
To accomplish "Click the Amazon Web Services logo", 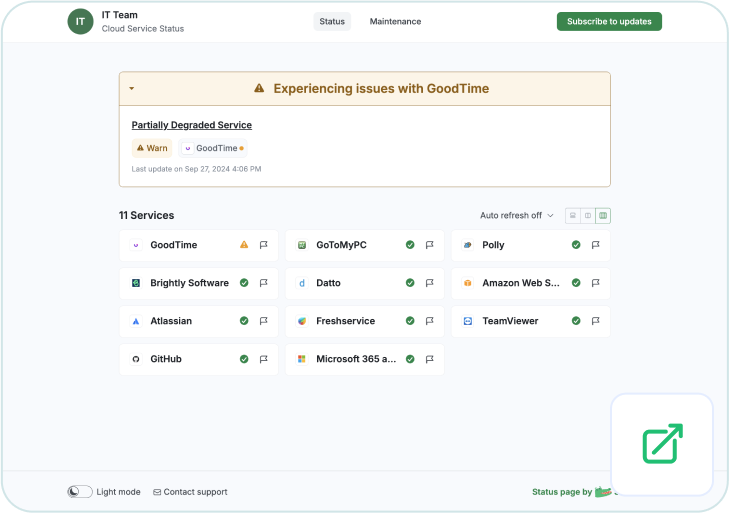I will [x=468, y=283].
